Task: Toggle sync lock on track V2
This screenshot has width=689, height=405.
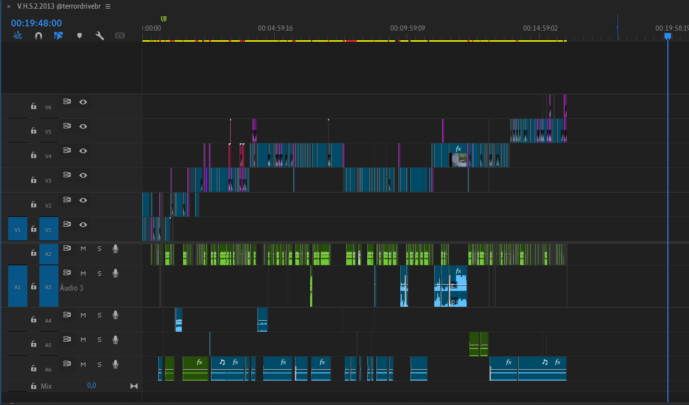Action: 67,200
